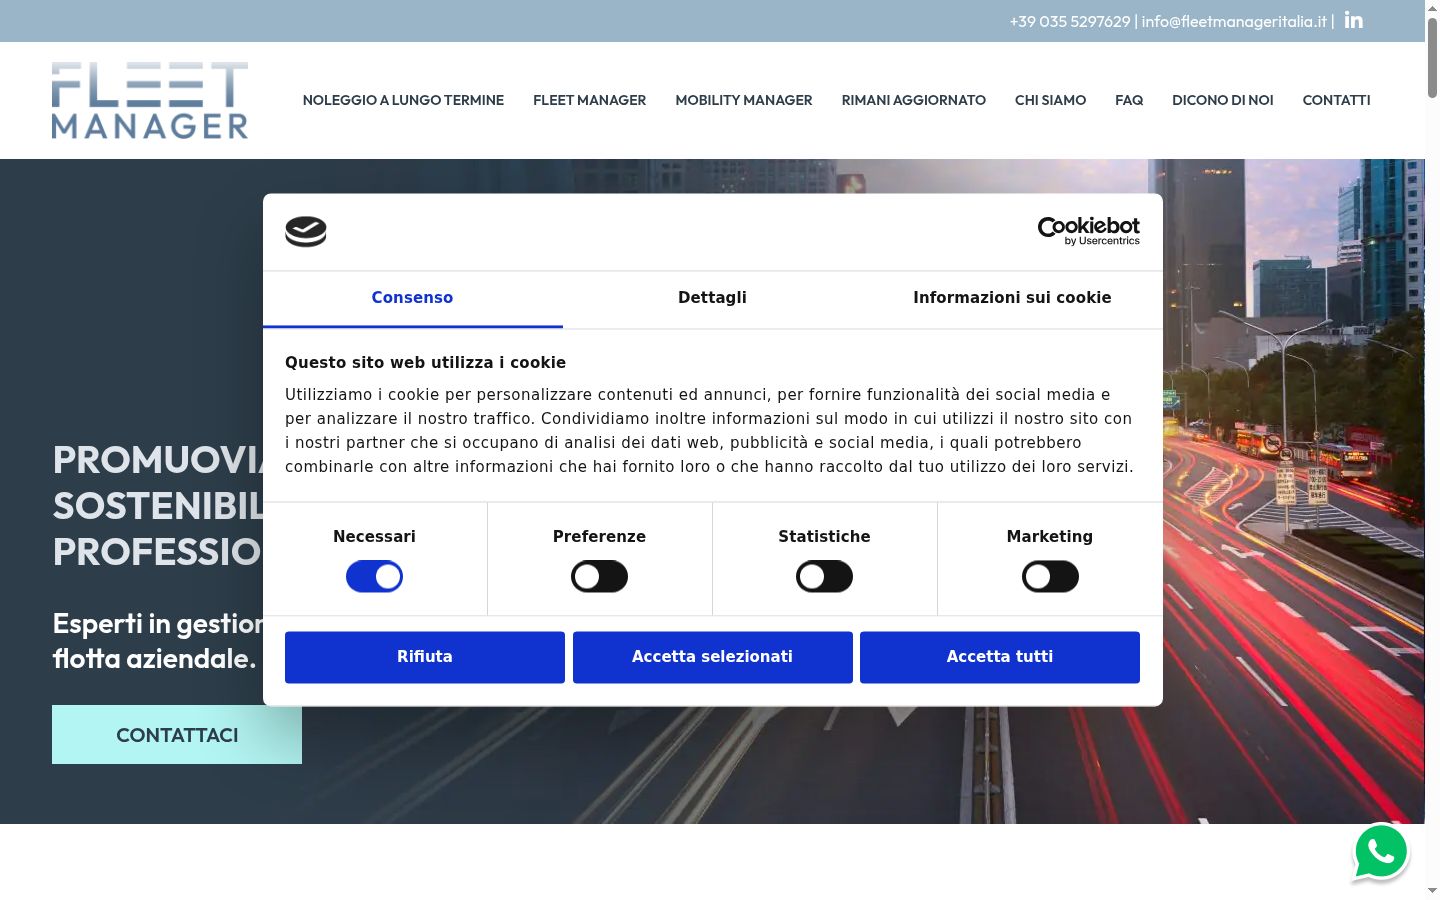Image resolution: width=1440 pixels, height=900 pixels.
Task: Click the Rifiuta button
Action: [x=425, y=657]
